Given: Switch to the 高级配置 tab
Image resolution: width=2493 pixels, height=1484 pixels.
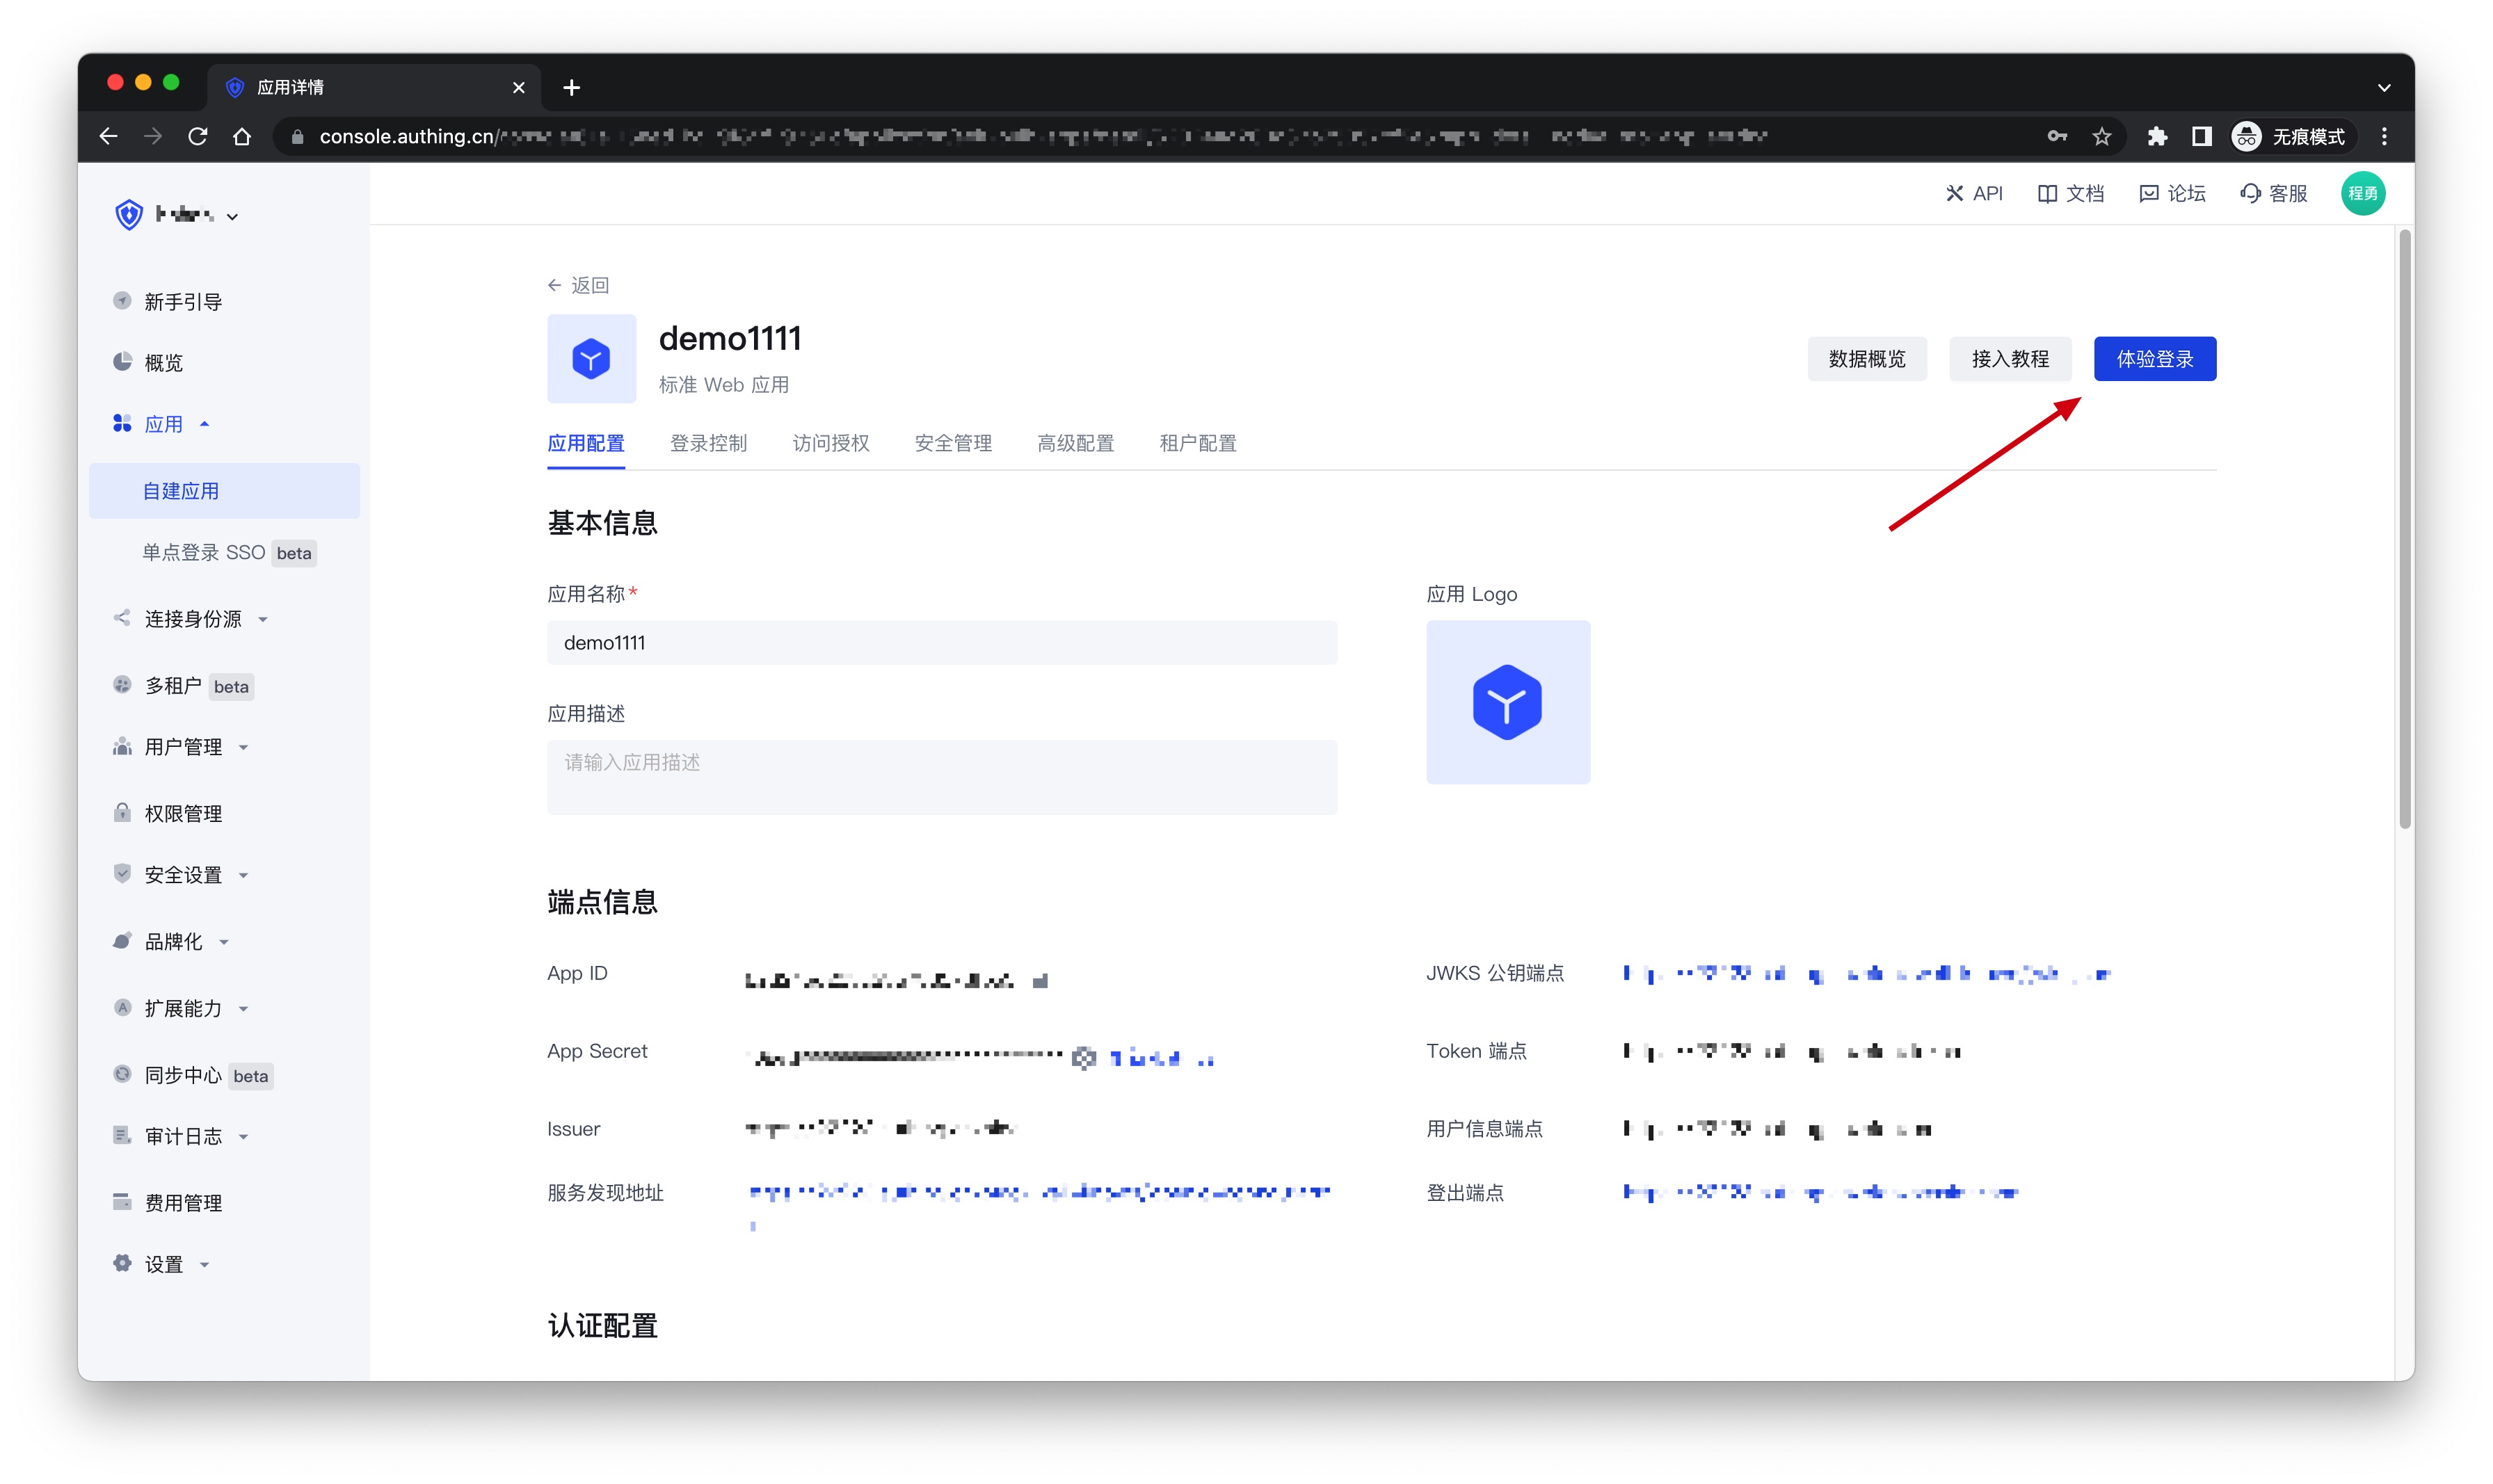Looking at the screenshot, I should pos(1075,443).
